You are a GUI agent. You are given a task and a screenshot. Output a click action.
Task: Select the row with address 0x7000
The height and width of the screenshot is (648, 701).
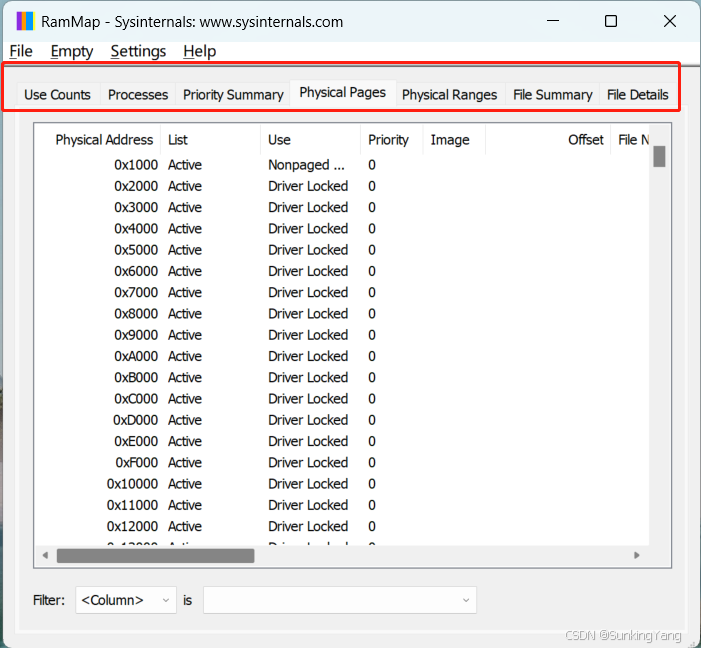[x=342, y=292]
